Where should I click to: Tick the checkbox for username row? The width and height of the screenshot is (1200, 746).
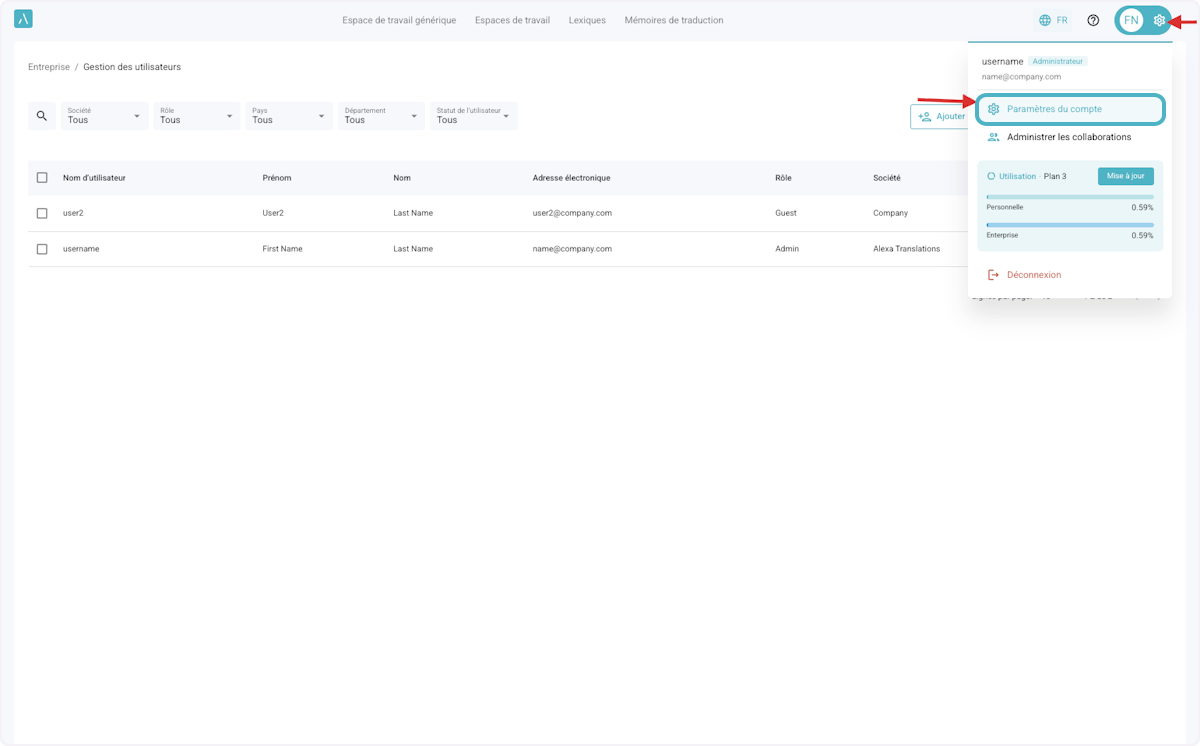coord(42,249)
